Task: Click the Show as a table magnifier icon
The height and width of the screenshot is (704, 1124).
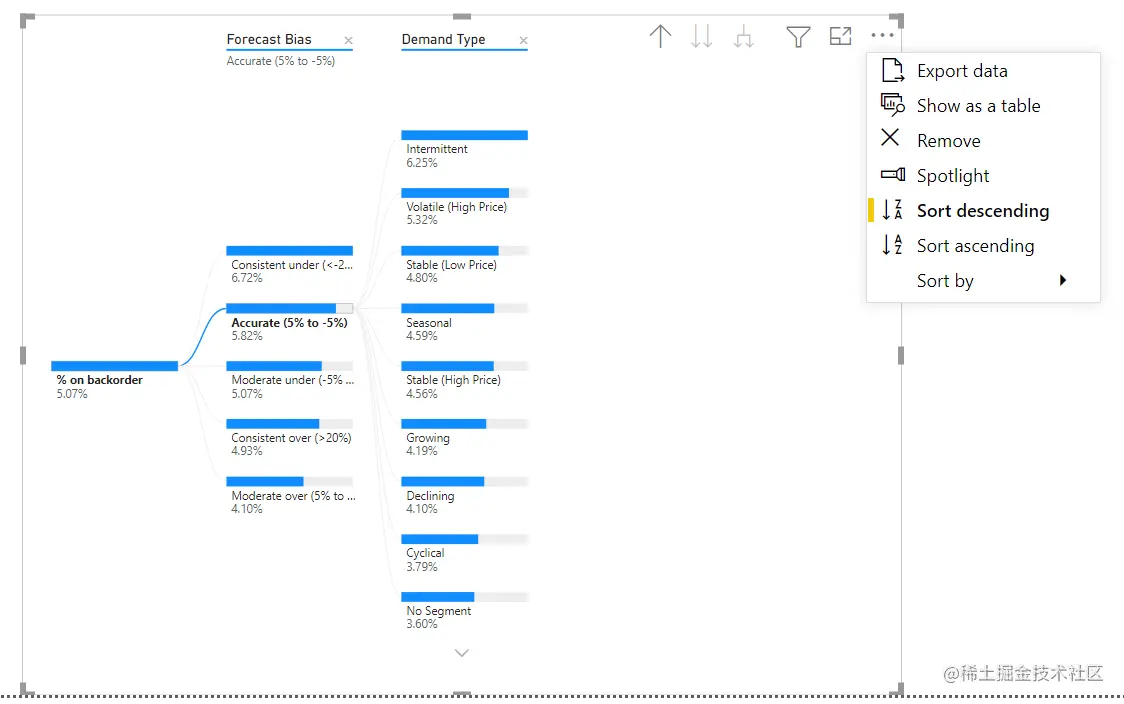Action: point(891,105)
